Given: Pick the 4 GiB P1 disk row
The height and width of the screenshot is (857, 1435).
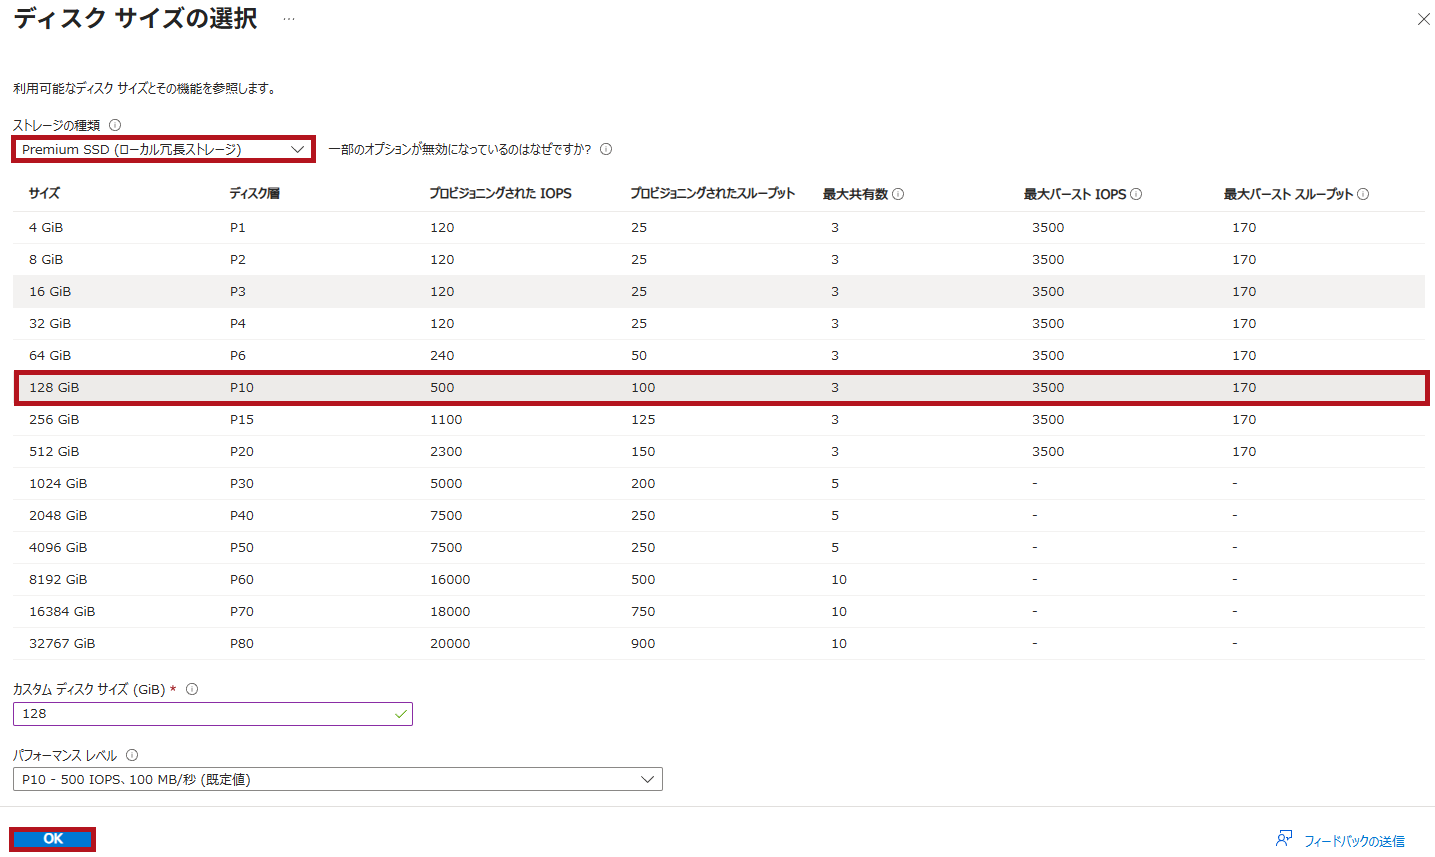Looking at the screenshot, I should tap(720, 227).
